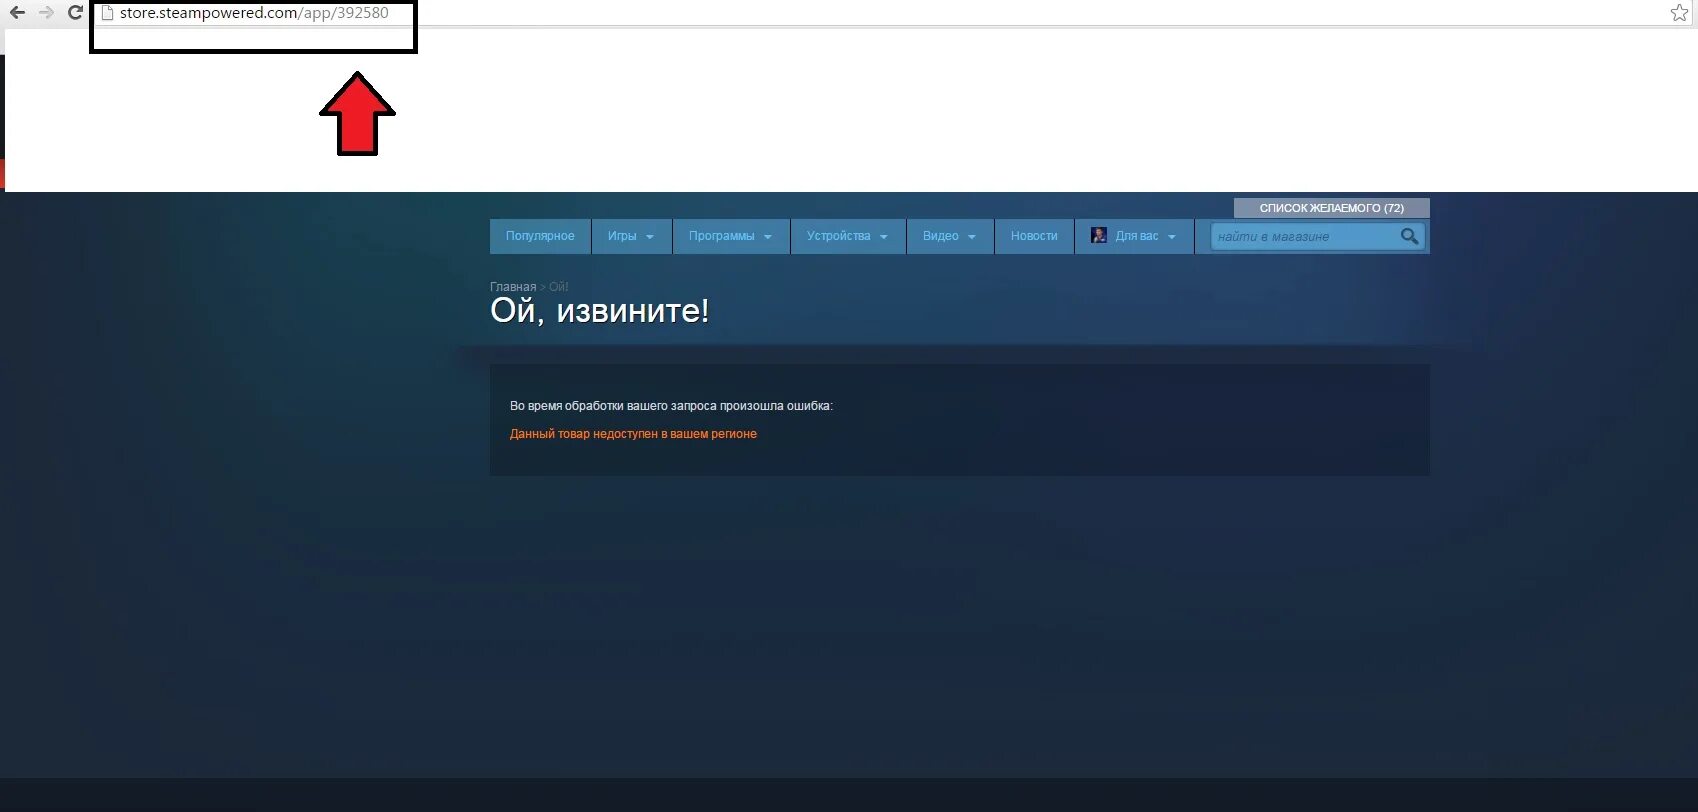Open СПИСОК ЖЕЛАЕМОГО (72) wishlist button
The image size is (1698, 812).
tap(1331, 208)
